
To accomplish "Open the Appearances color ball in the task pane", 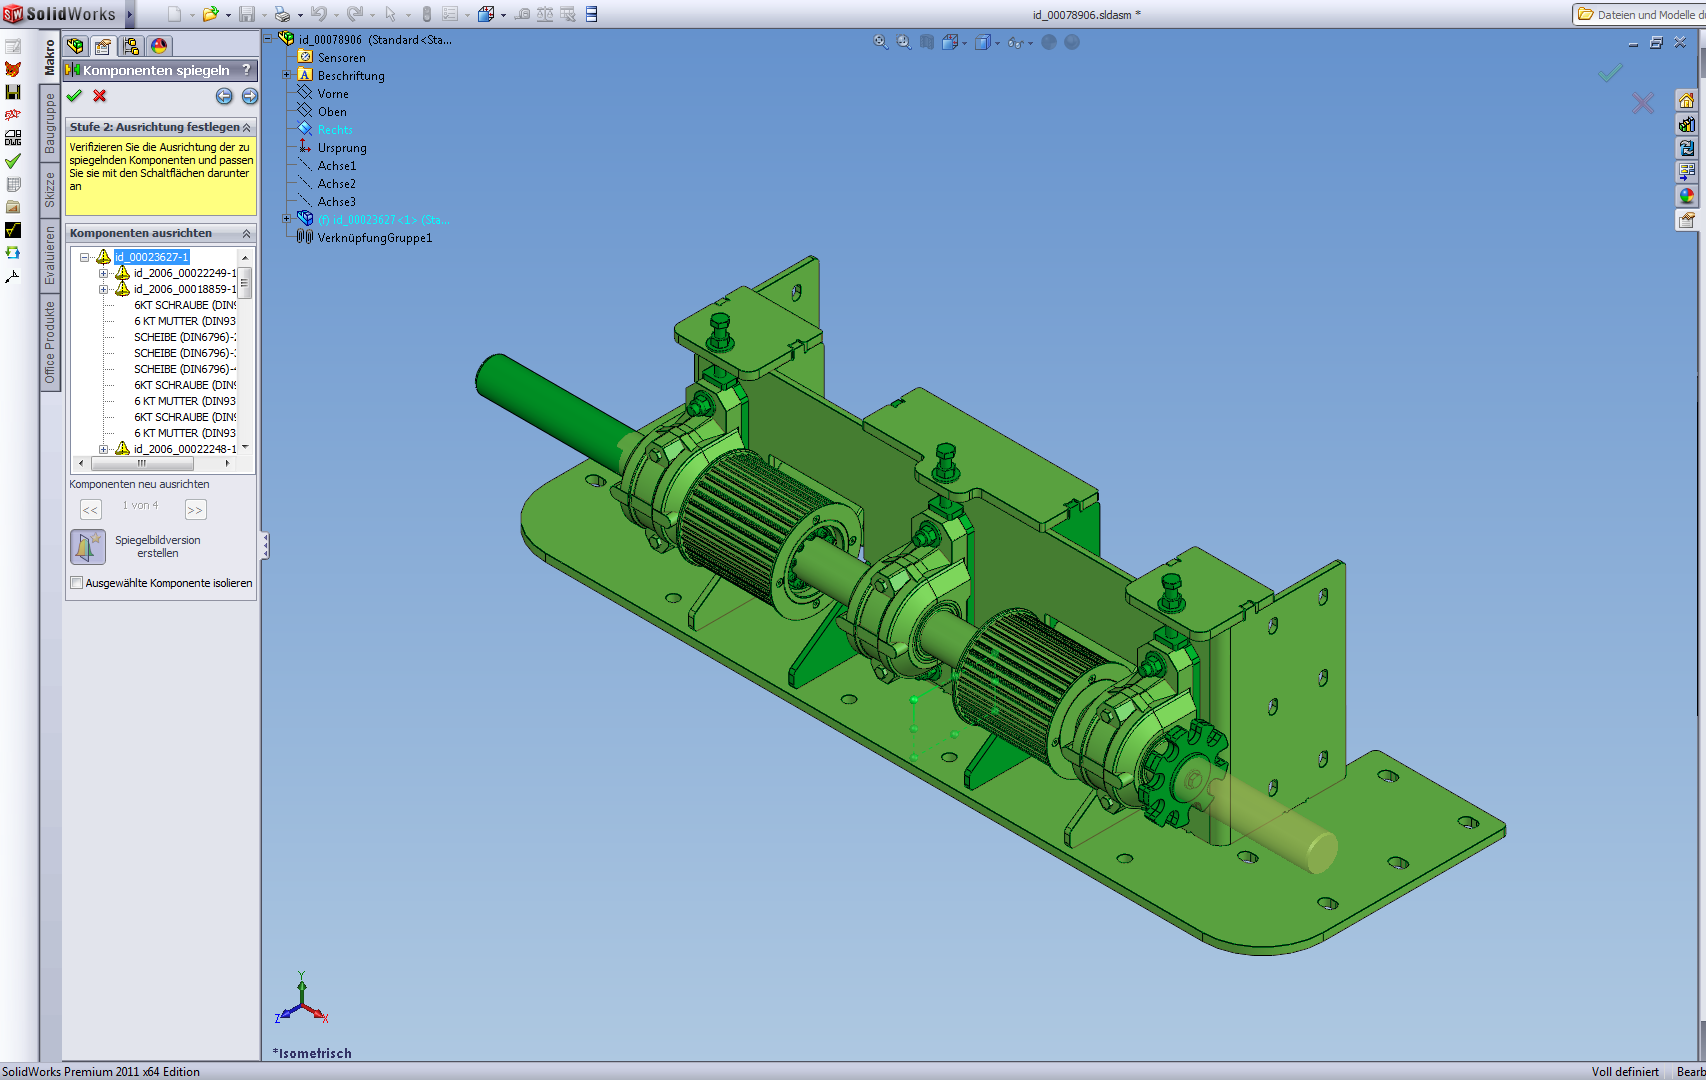I will [1687, 196].
